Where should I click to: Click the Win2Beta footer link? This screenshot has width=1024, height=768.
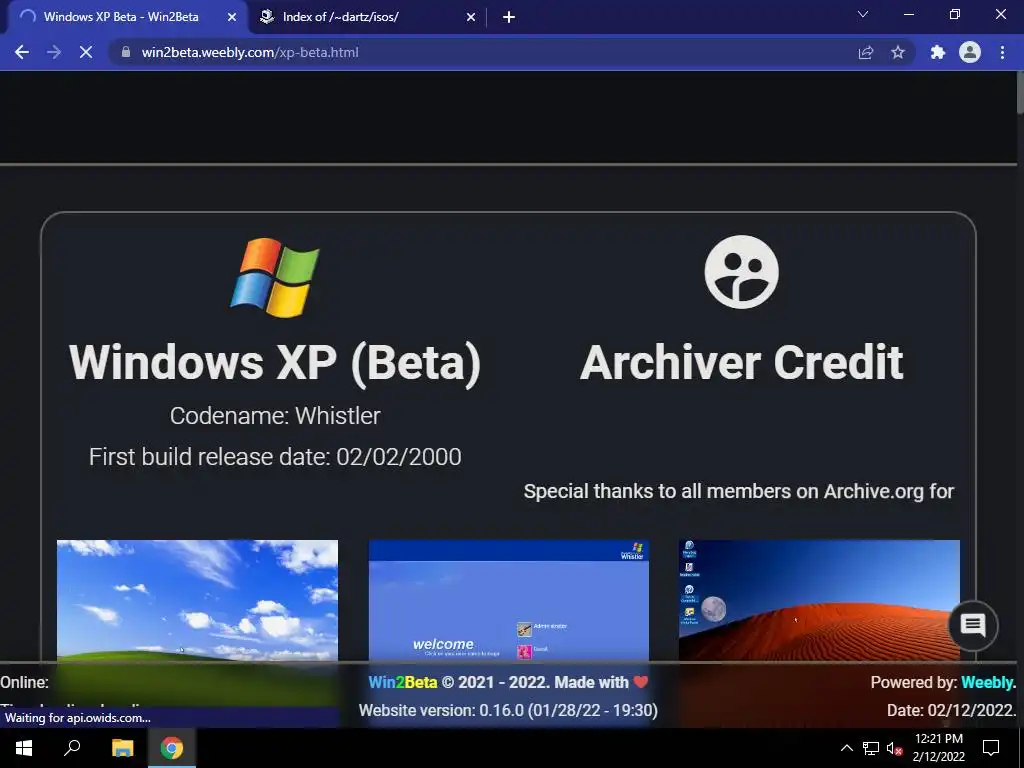pos(402,682)
